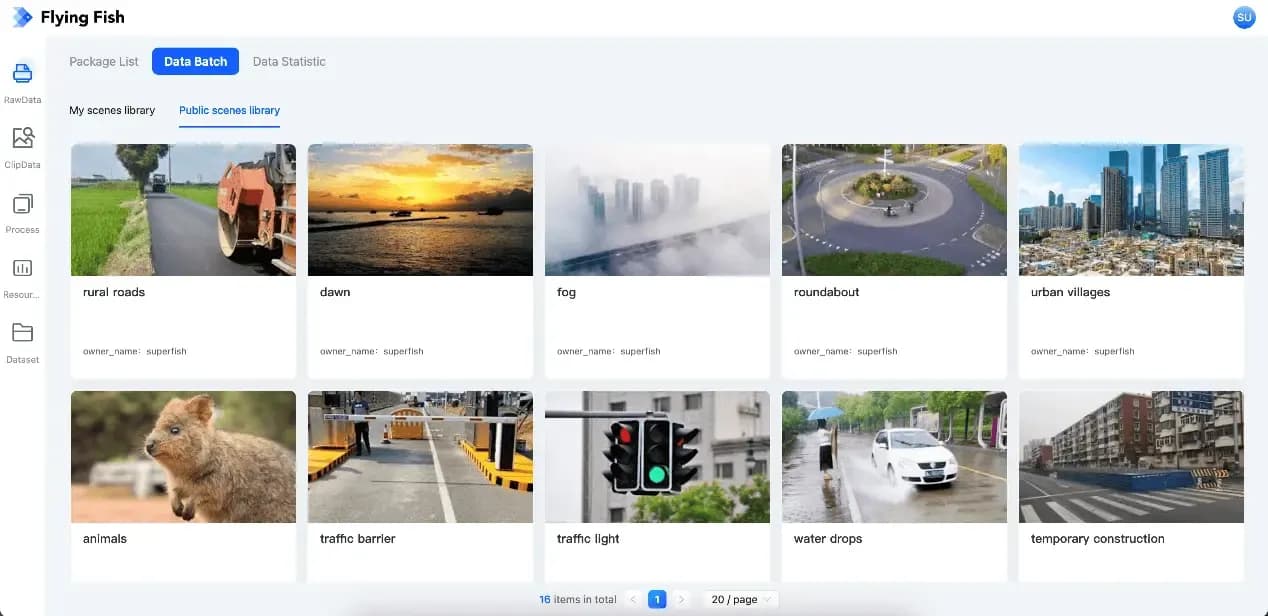Open the Dataset folder icon
The image size is (1268, 616).
click(22, 333)
